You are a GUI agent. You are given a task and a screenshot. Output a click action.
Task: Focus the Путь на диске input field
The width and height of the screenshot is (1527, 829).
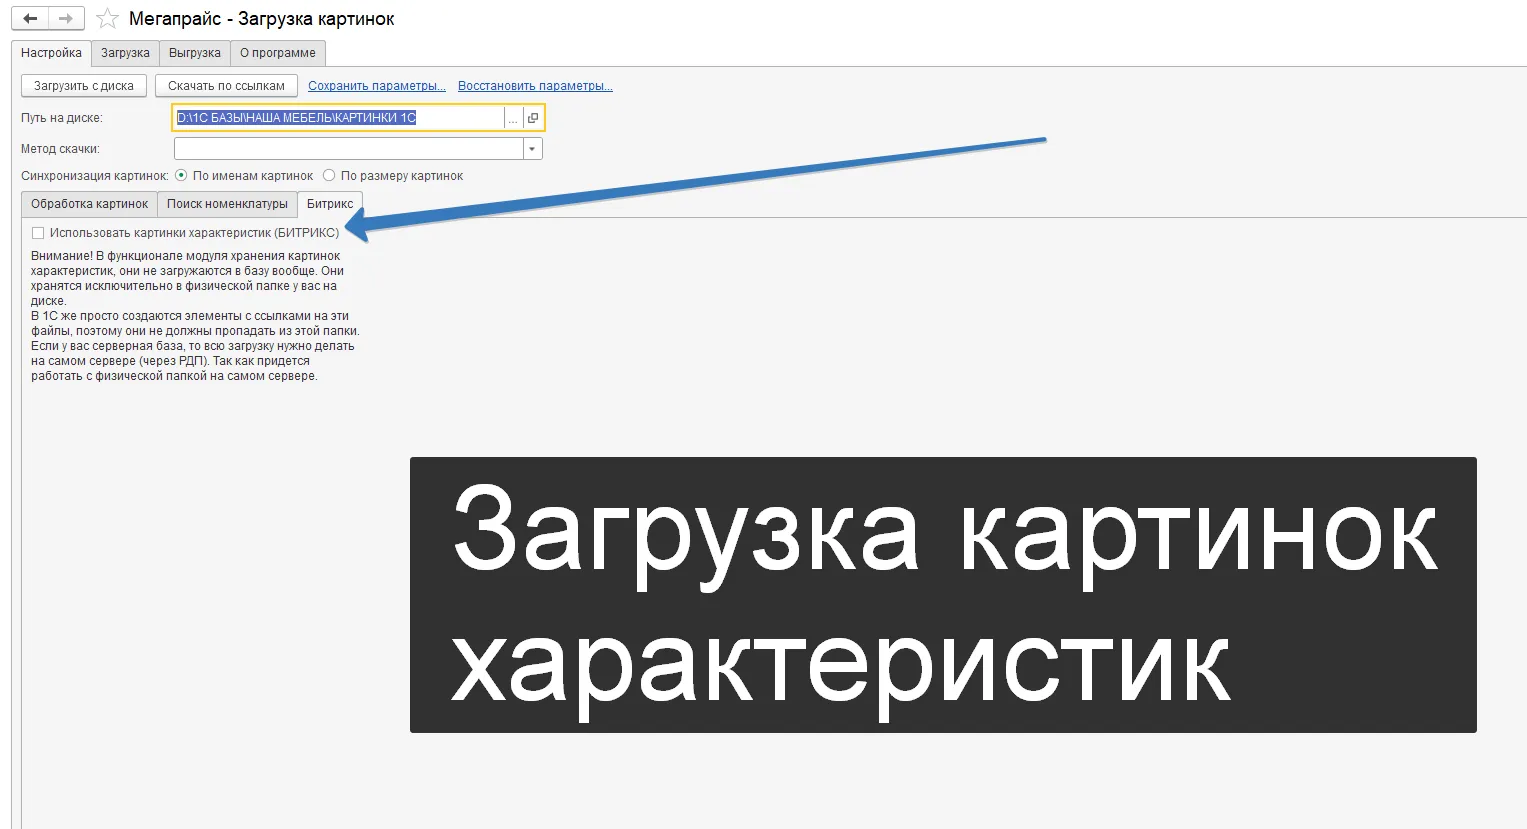point(338,118)
